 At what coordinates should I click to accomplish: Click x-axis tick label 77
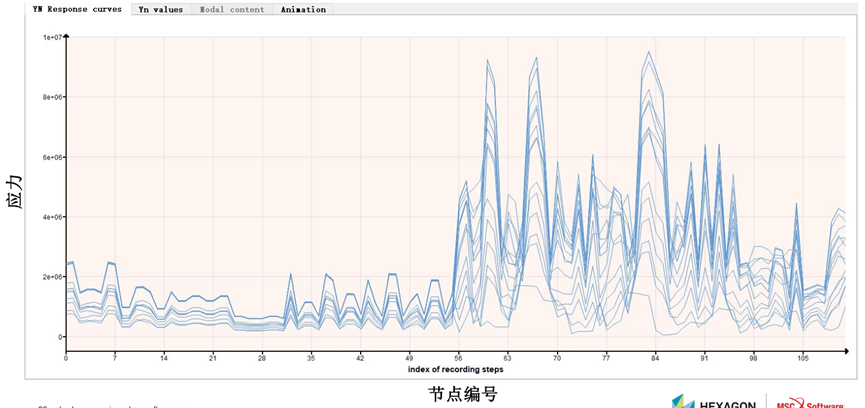[606, 357]
